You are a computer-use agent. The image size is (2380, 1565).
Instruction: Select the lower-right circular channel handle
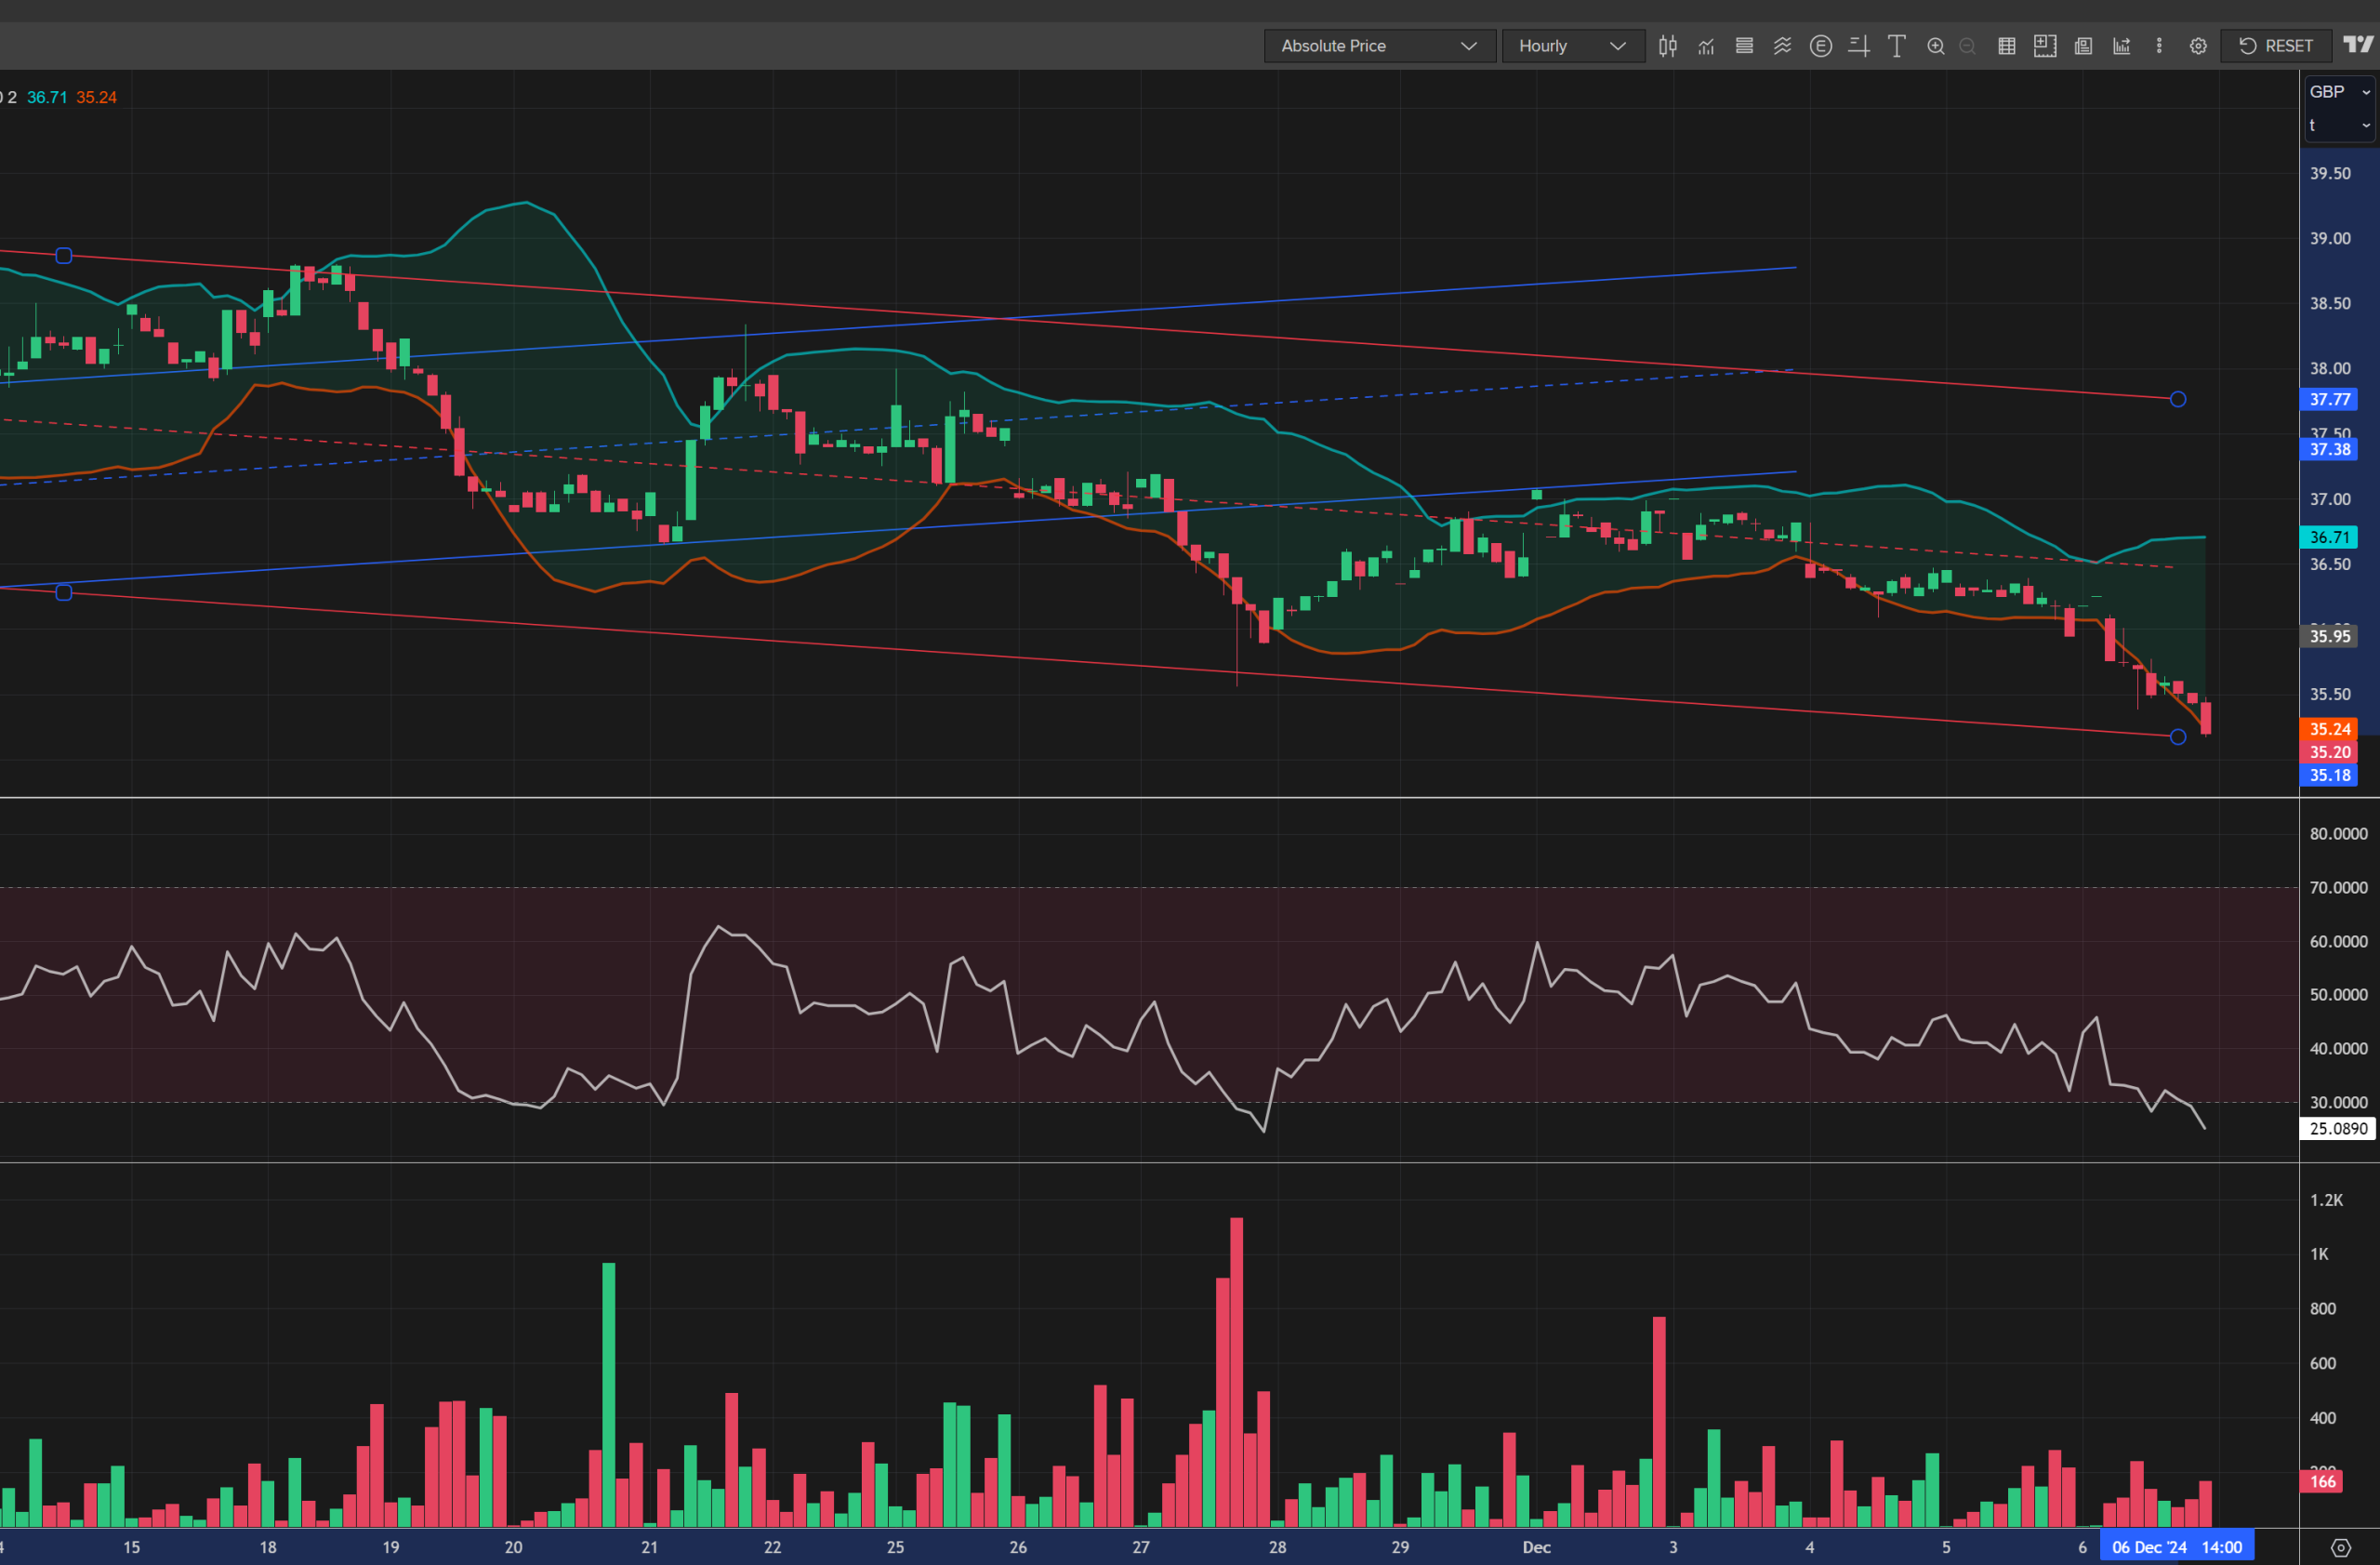2178,737
